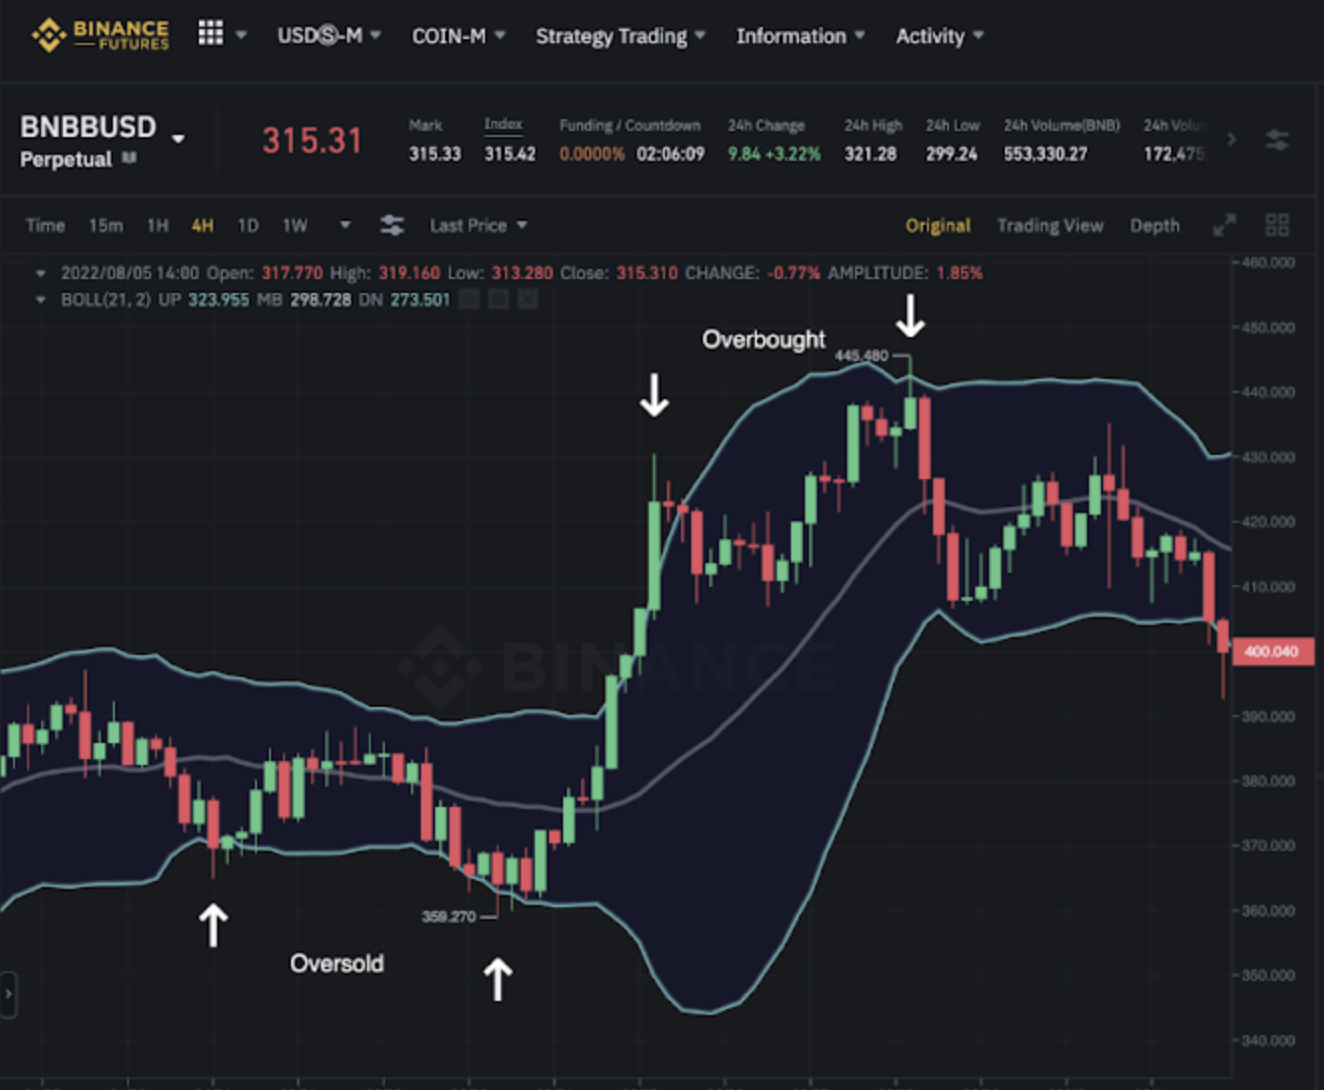Viewport: 1324px width, 1090px height.
Task: Remove the BOLL indicator with its X
Action: (x=529, y=299)
